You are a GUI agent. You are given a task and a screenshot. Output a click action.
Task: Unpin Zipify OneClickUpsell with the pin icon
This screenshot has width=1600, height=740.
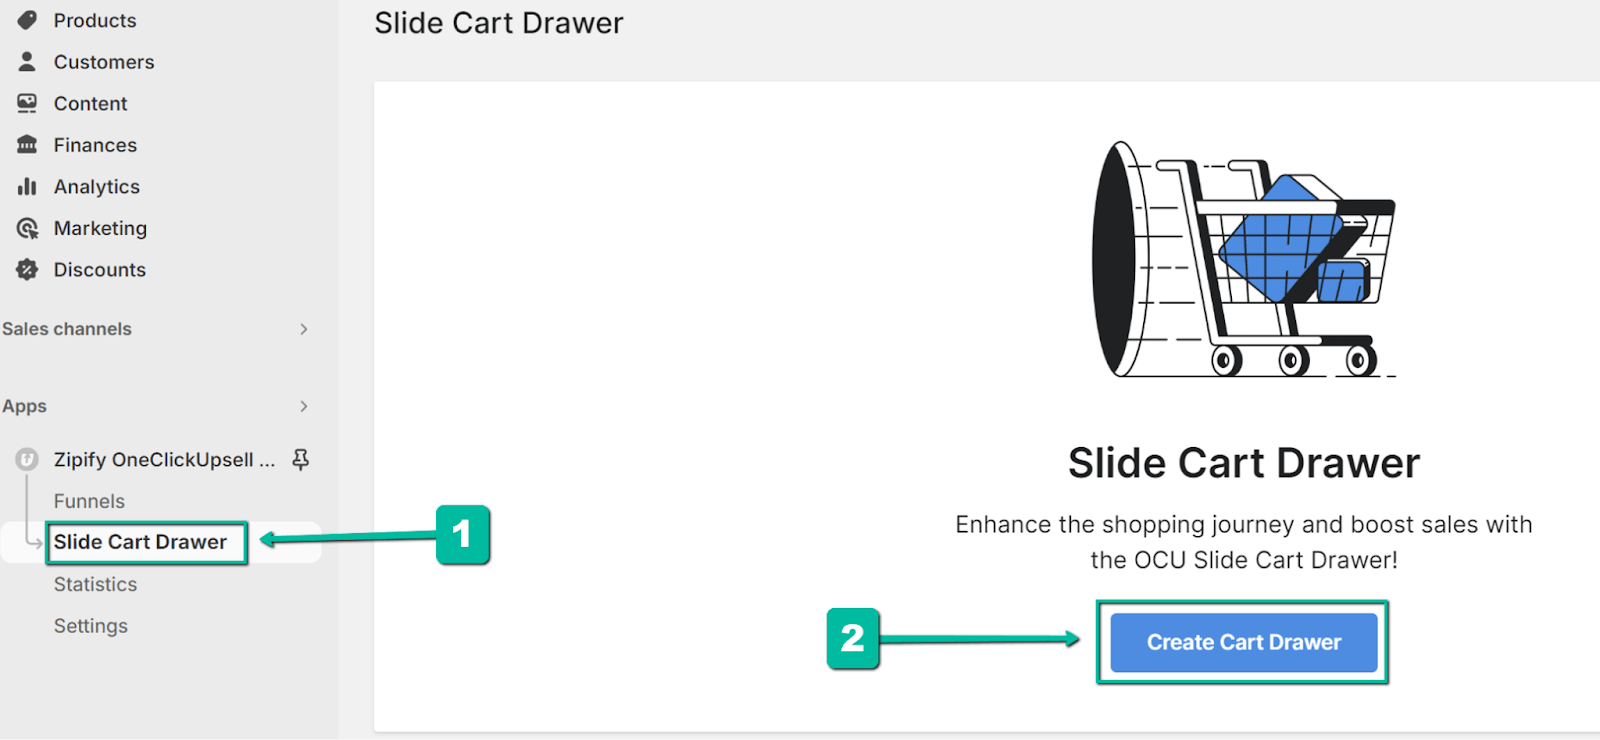point(298,459)
